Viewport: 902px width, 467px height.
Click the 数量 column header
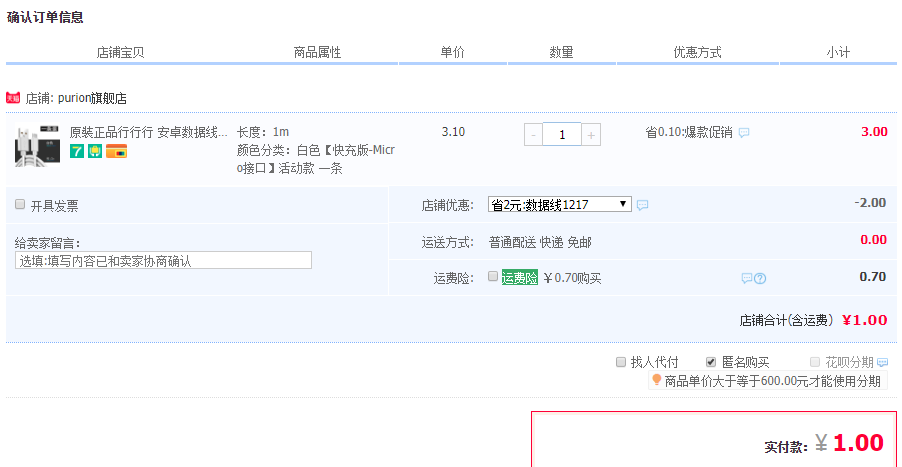[x=561, y=53]
